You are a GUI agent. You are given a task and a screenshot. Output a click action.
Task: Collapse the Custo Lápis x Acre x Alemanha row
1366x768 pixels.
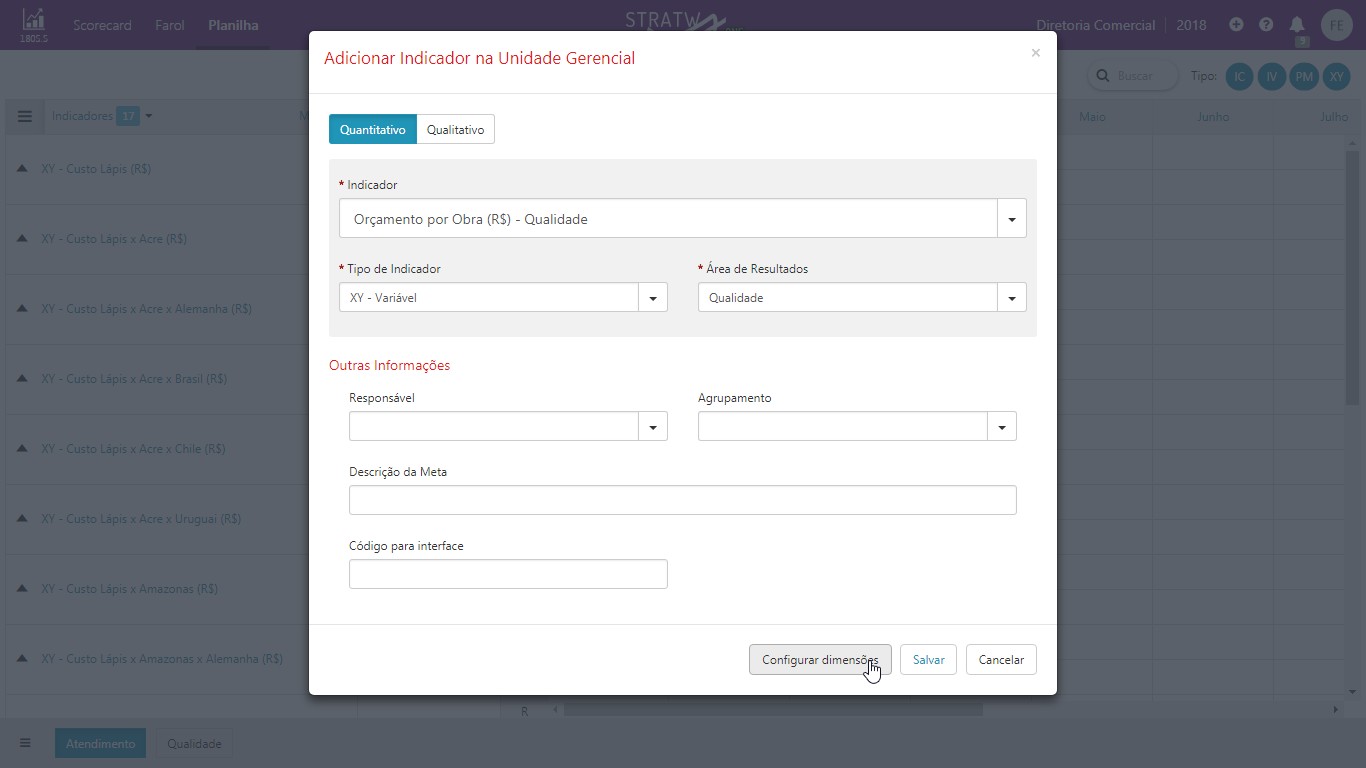(22, 309)
